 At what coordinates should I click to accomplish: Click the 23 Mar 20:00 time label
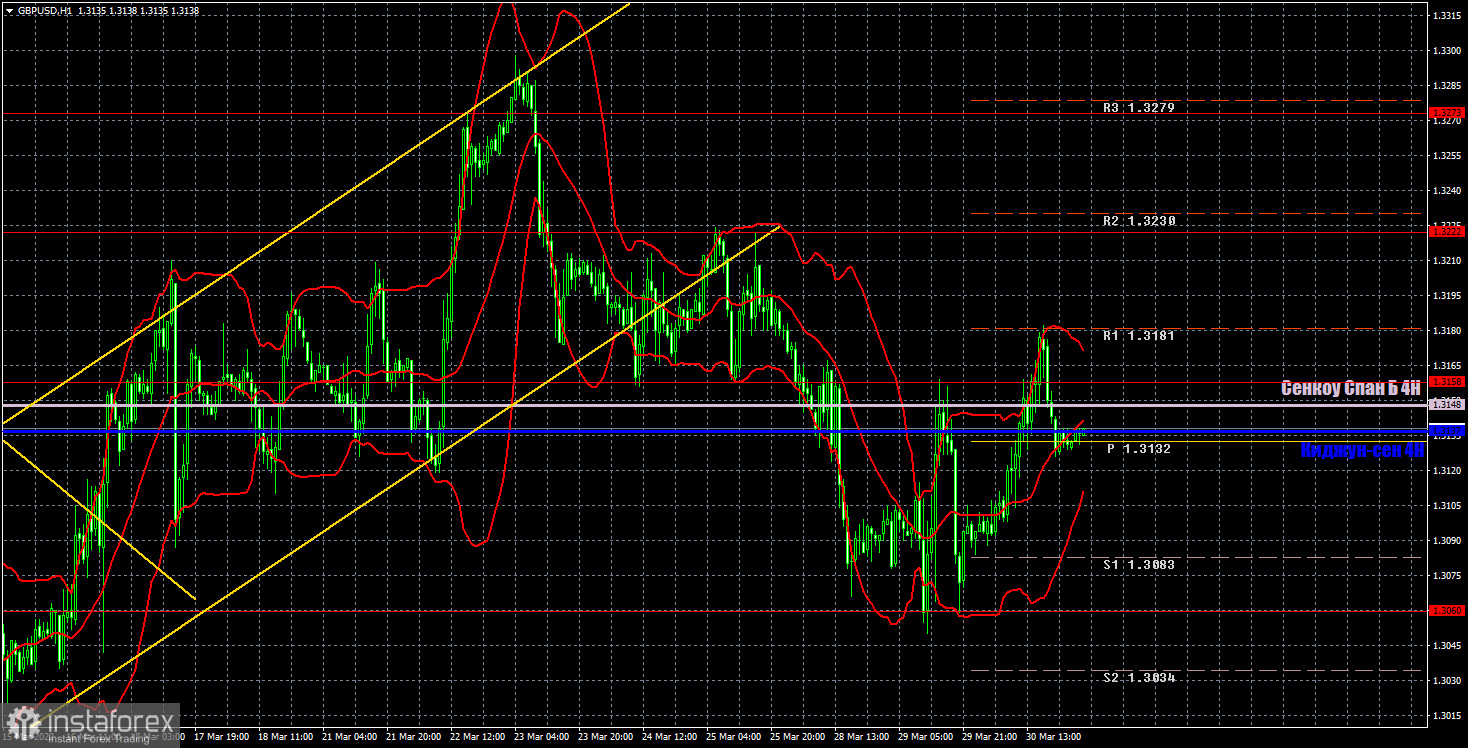click(606, 737)
